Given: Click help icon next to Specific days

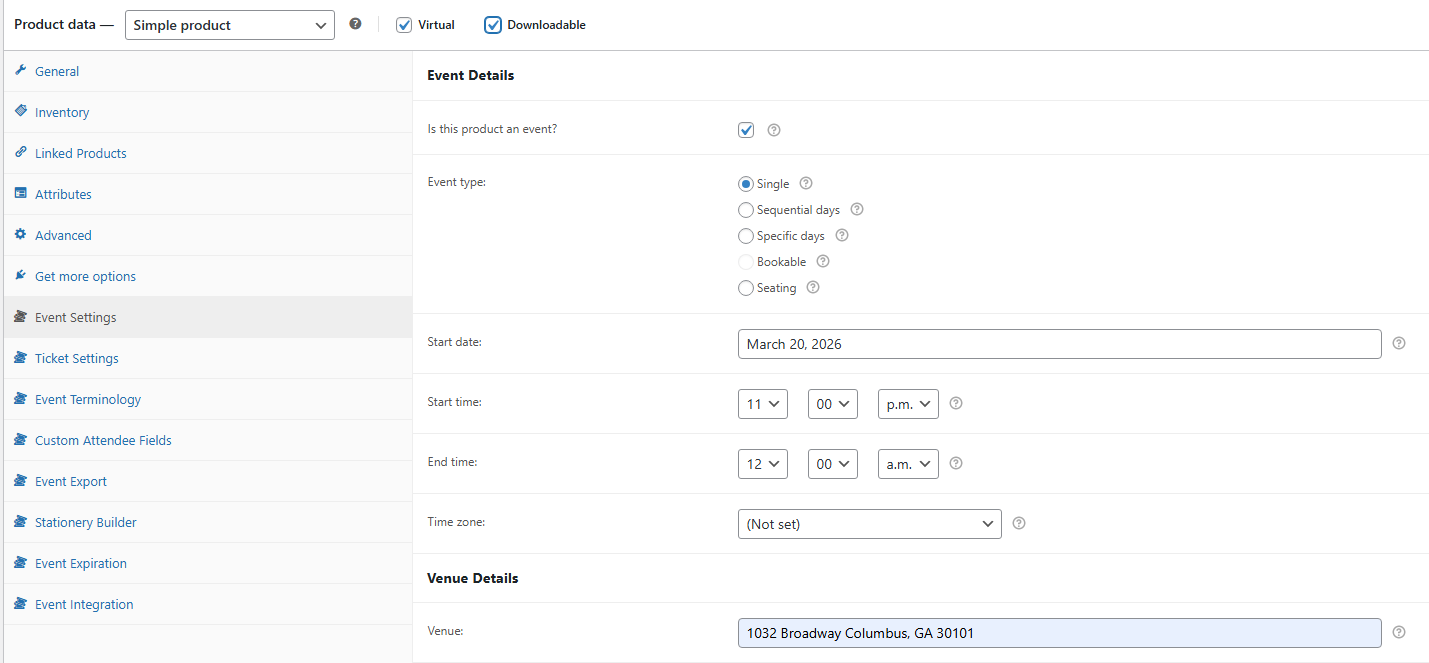Looking at the screenshot, I should [841, 236].
